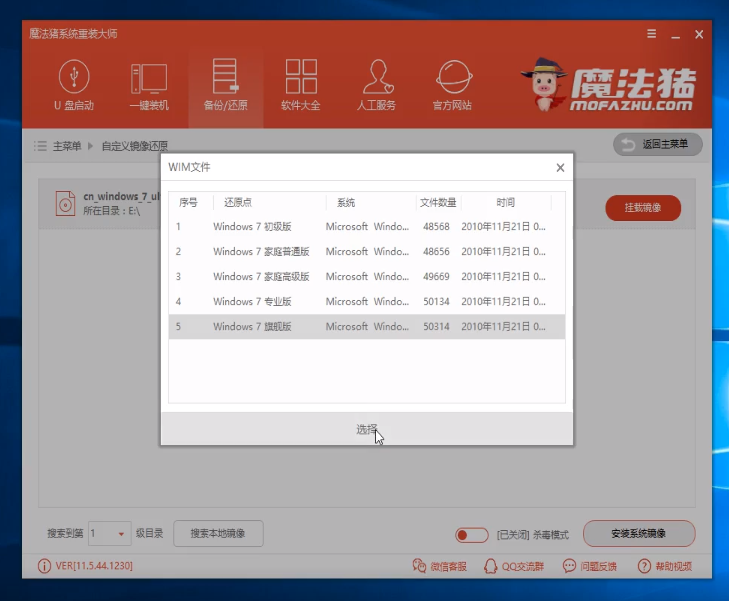
Task: Close the WIM文件 dialog
Action: pos(558,167)
